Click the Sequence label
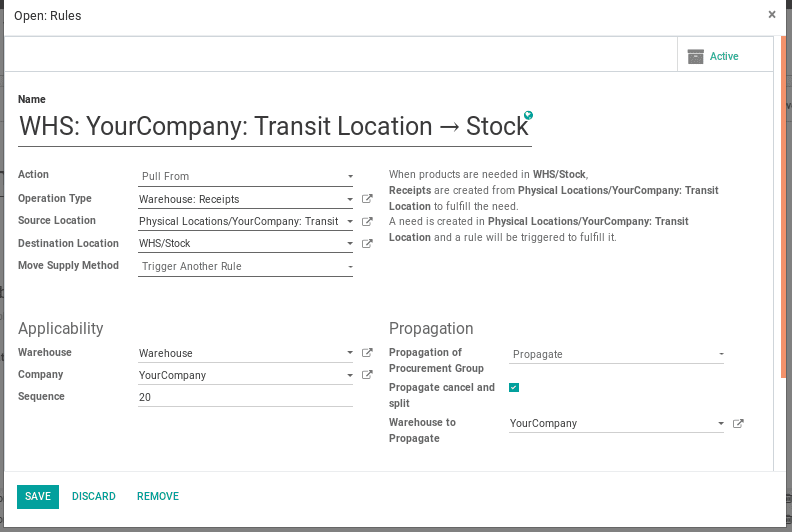The width and height of the screenshot is (792, 532). [x=41, y=397]
